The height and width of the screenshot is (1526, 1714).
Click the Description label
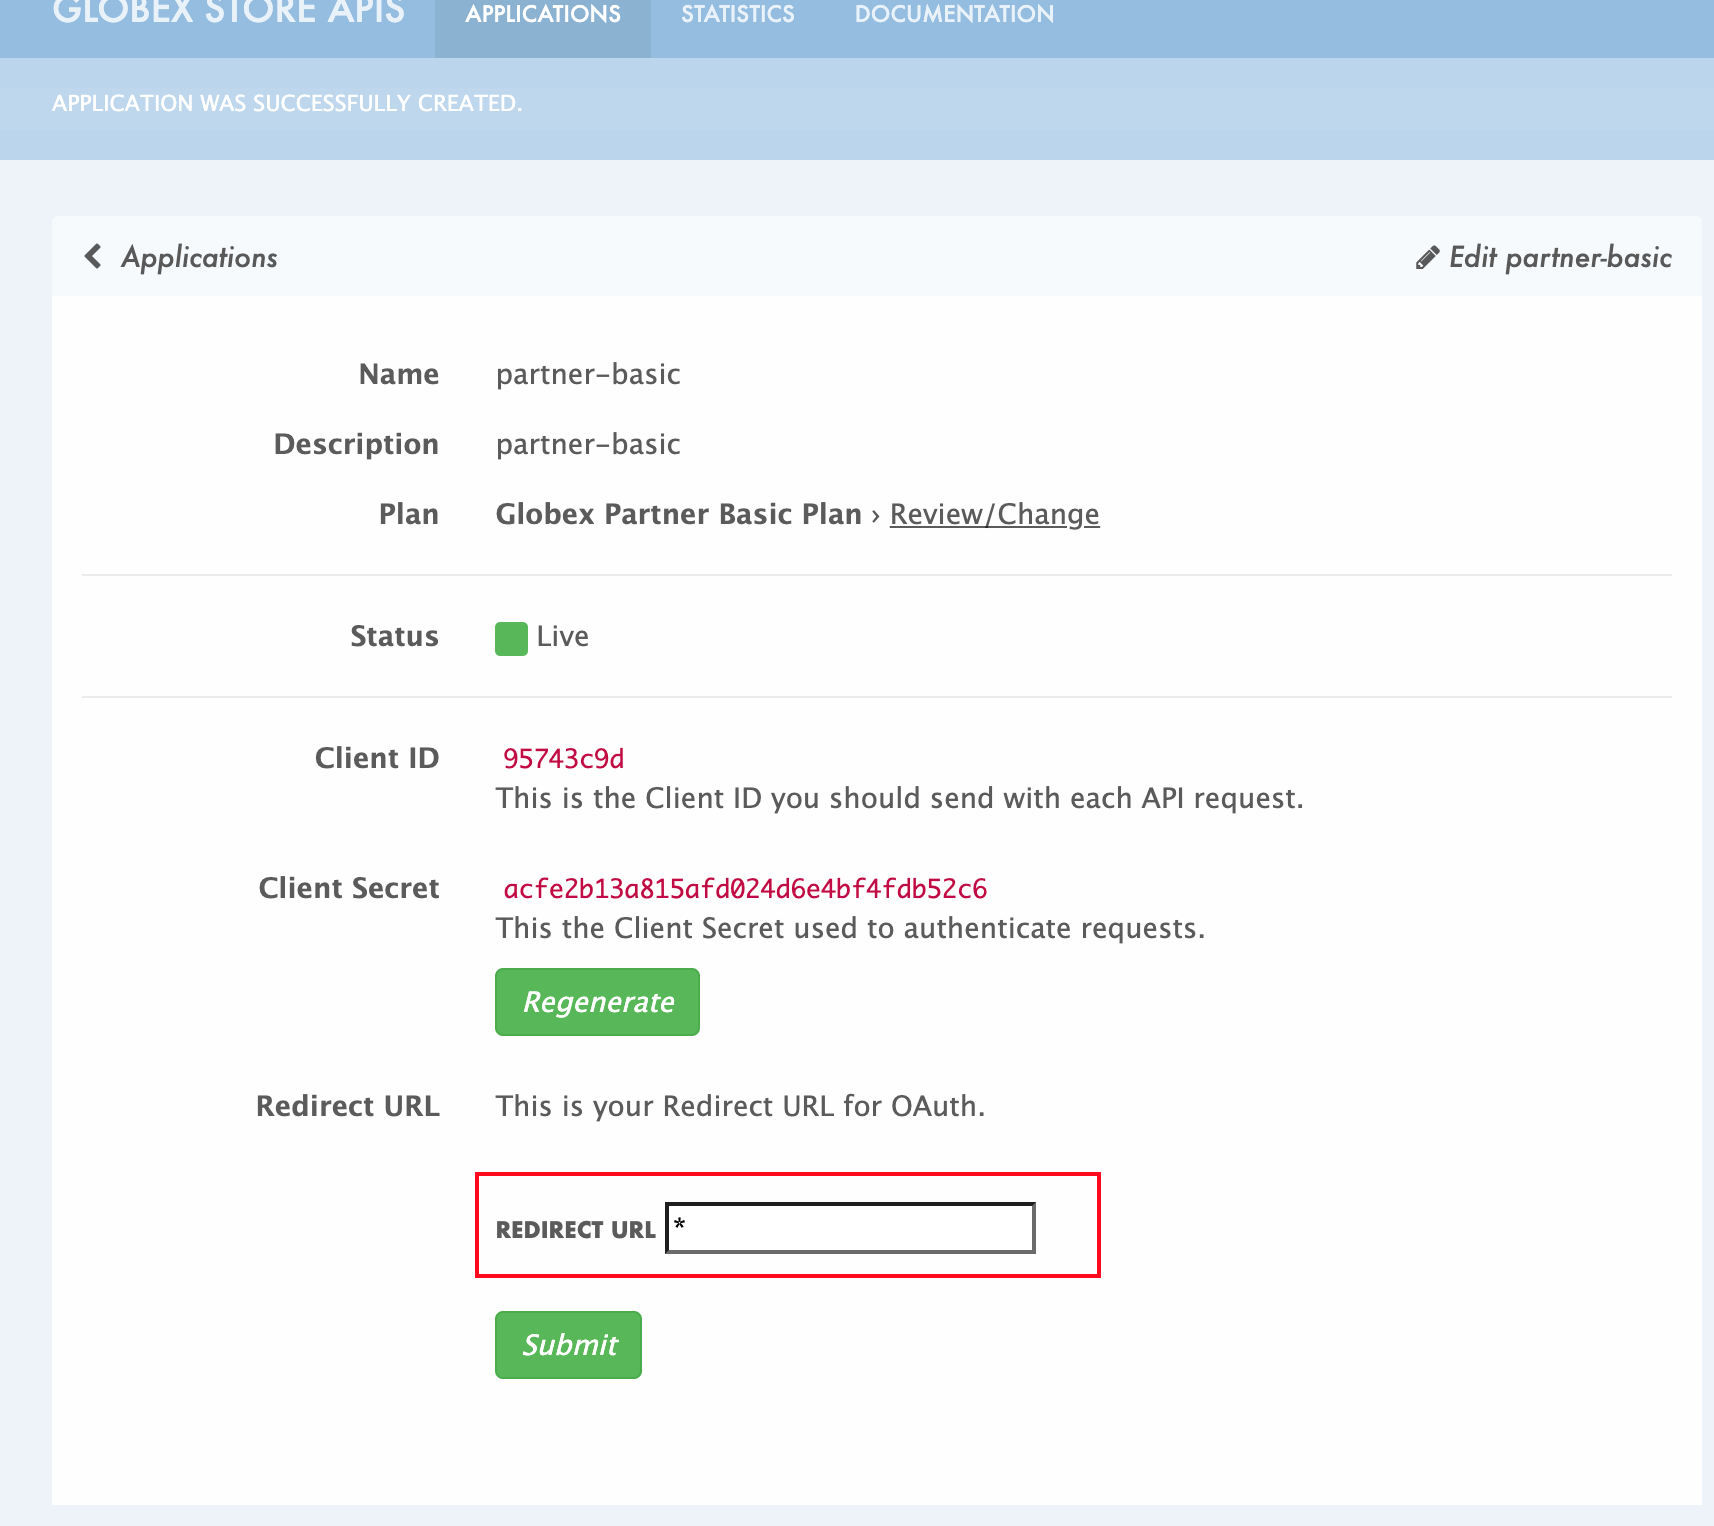click(x=356, y=444)
